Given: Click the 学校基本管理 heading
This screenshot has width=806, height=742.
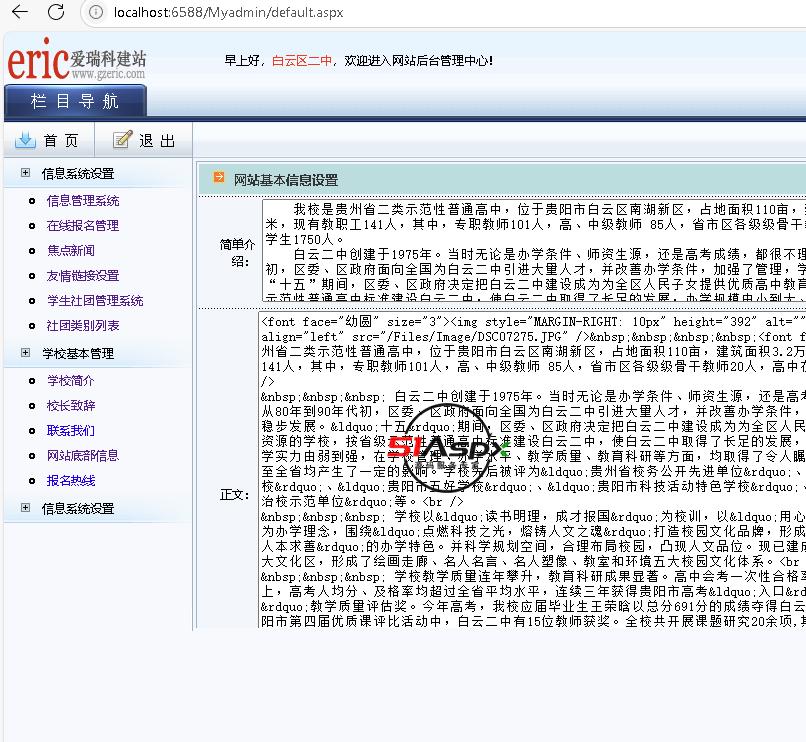Looking at the screenshot, I should coord(78,354).
